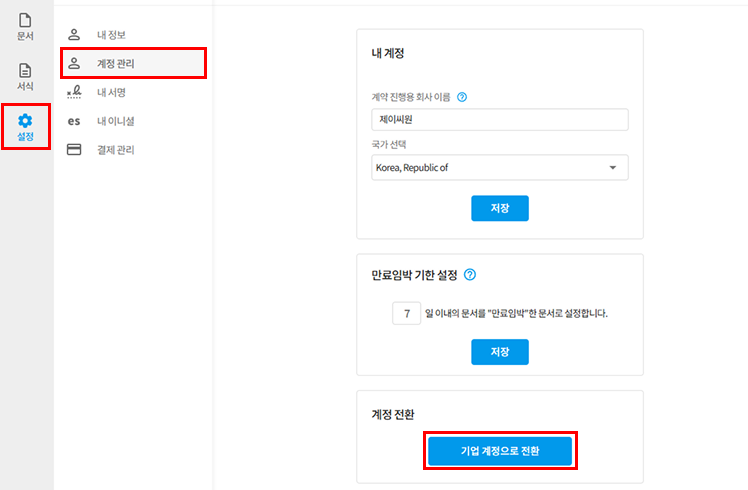The height and width of the screenshot is (490, 748).
Task: Go to 내 정보 menu item
Action: click(111, 35)
